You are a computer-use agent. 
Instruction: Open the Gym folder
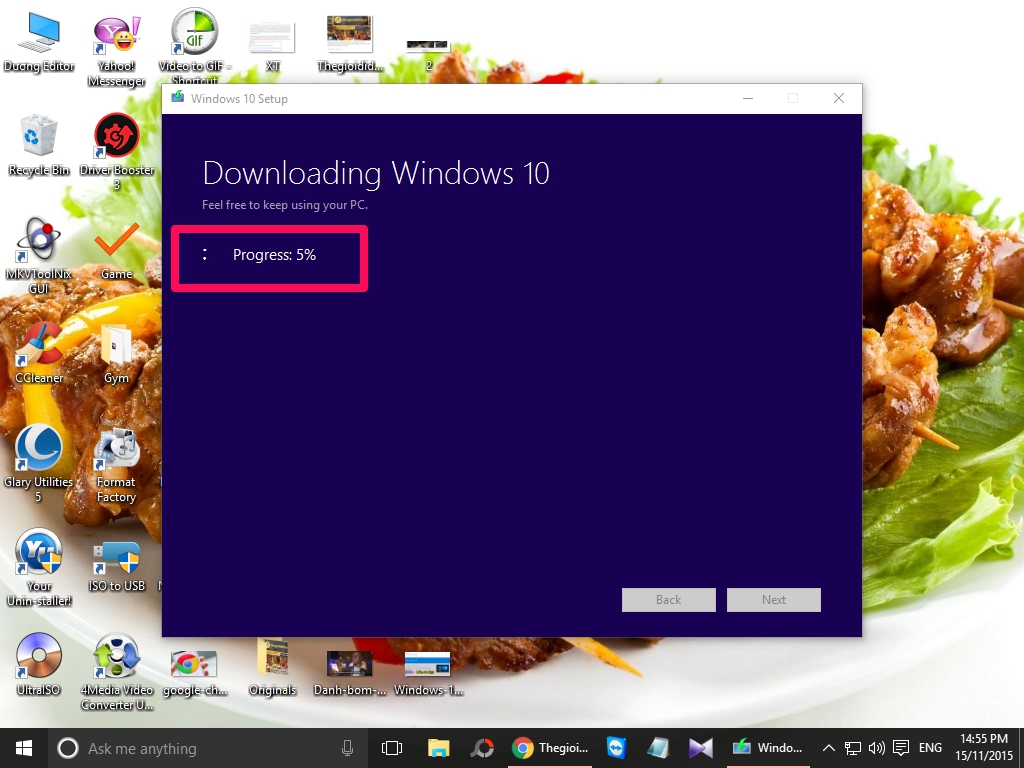tap(116, 353)
